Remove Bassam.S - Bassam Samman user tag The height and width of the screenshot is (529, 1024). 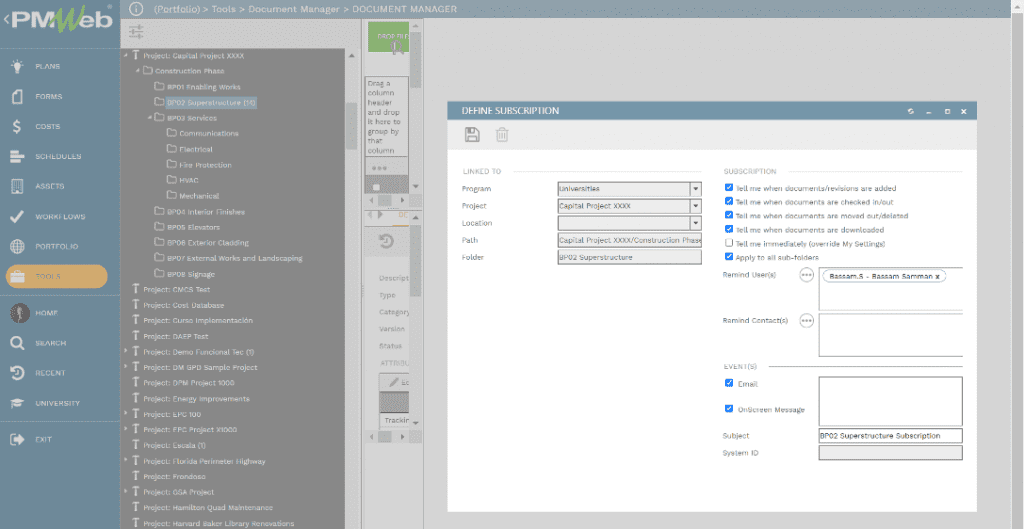(938, 276)
